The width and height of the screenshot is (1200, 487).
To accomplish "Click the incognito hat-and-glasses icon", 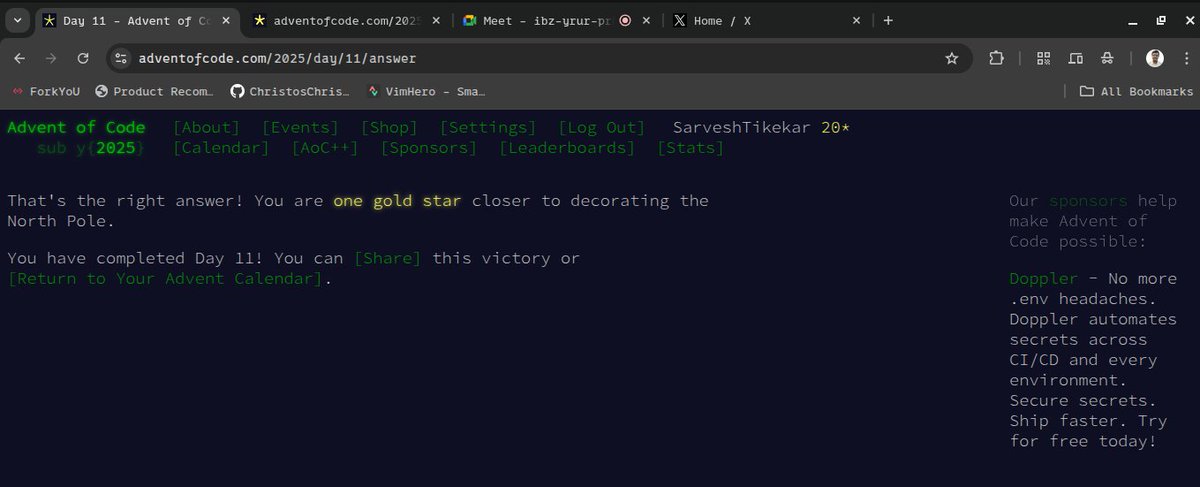I will pos(1106,59).
